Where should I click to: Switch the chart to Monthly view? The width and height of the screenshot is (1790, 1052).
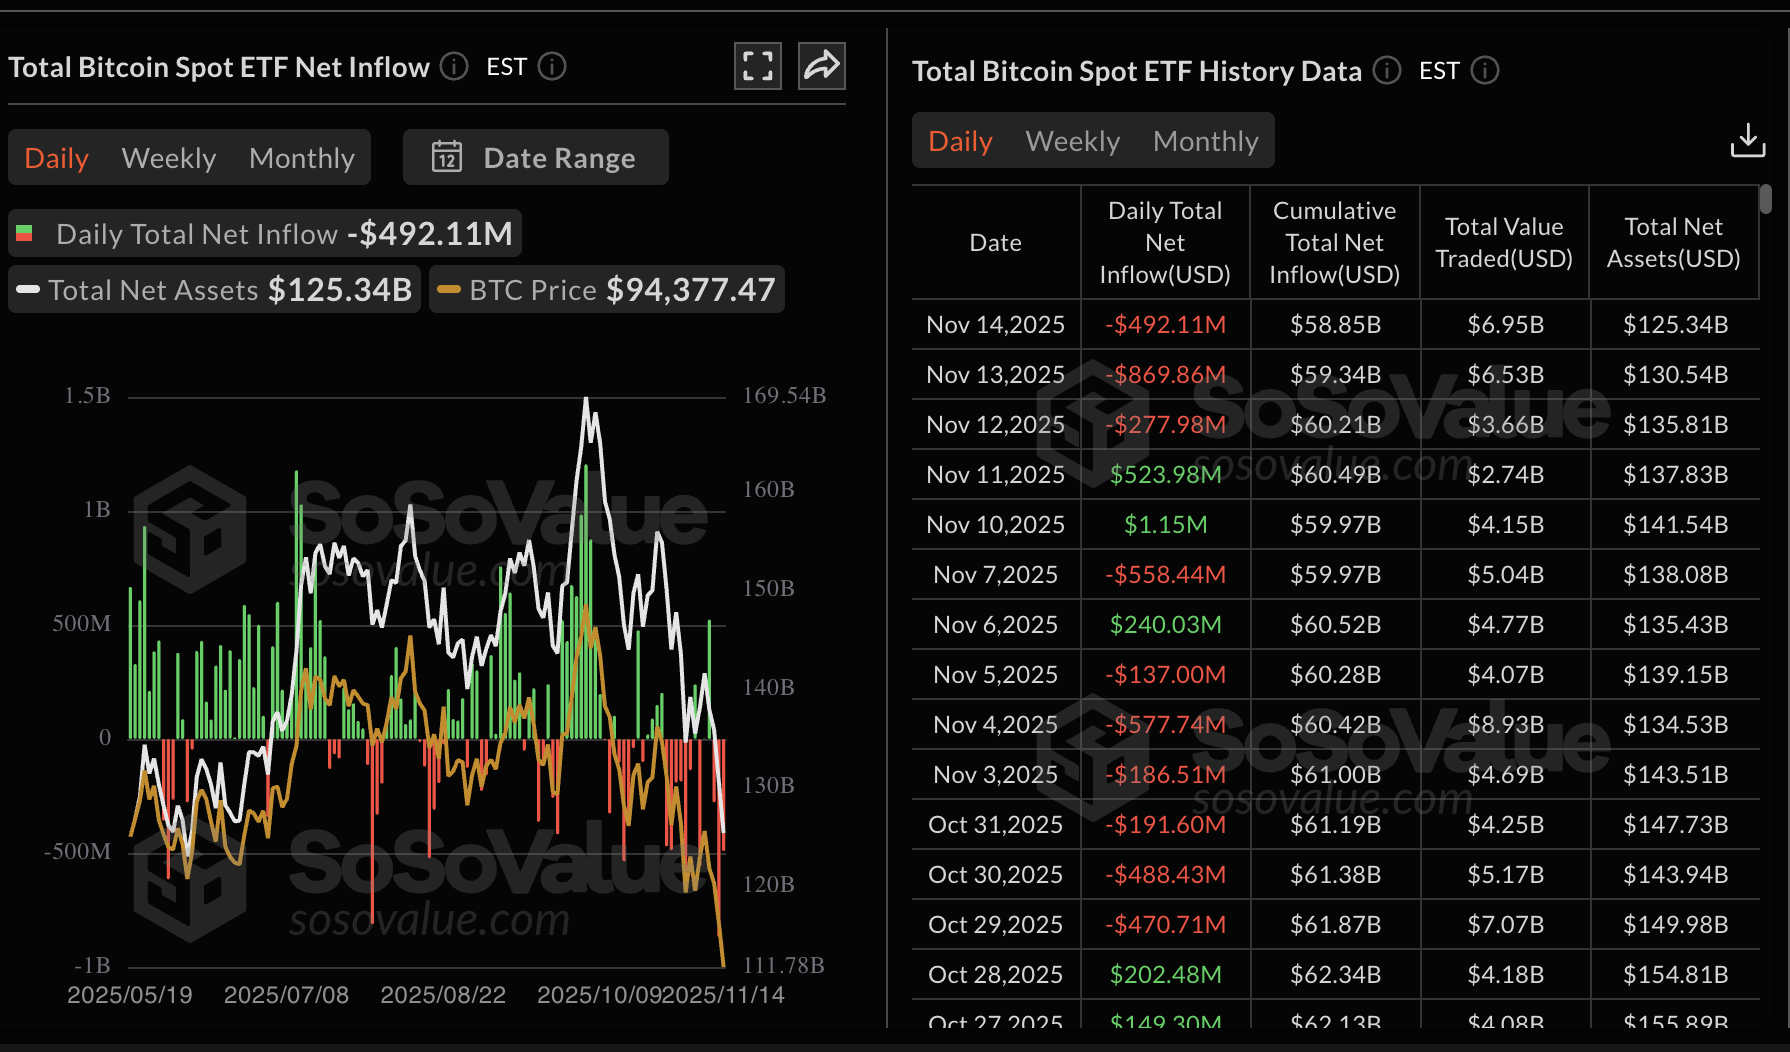point(302,157)
